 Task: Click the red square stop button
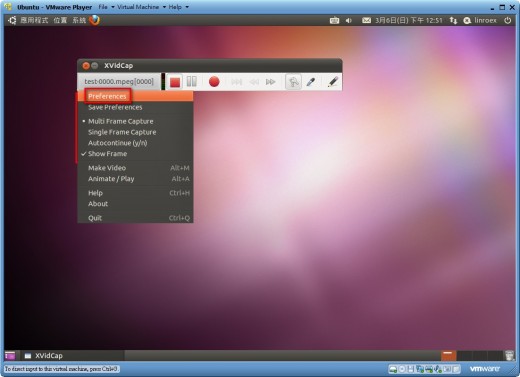175,82
